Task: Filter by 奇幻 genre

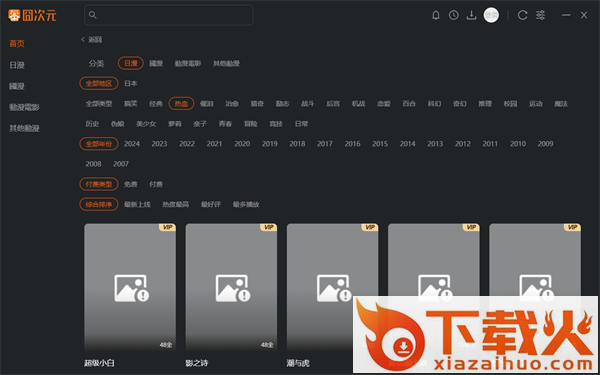Action: click(460, 104)
